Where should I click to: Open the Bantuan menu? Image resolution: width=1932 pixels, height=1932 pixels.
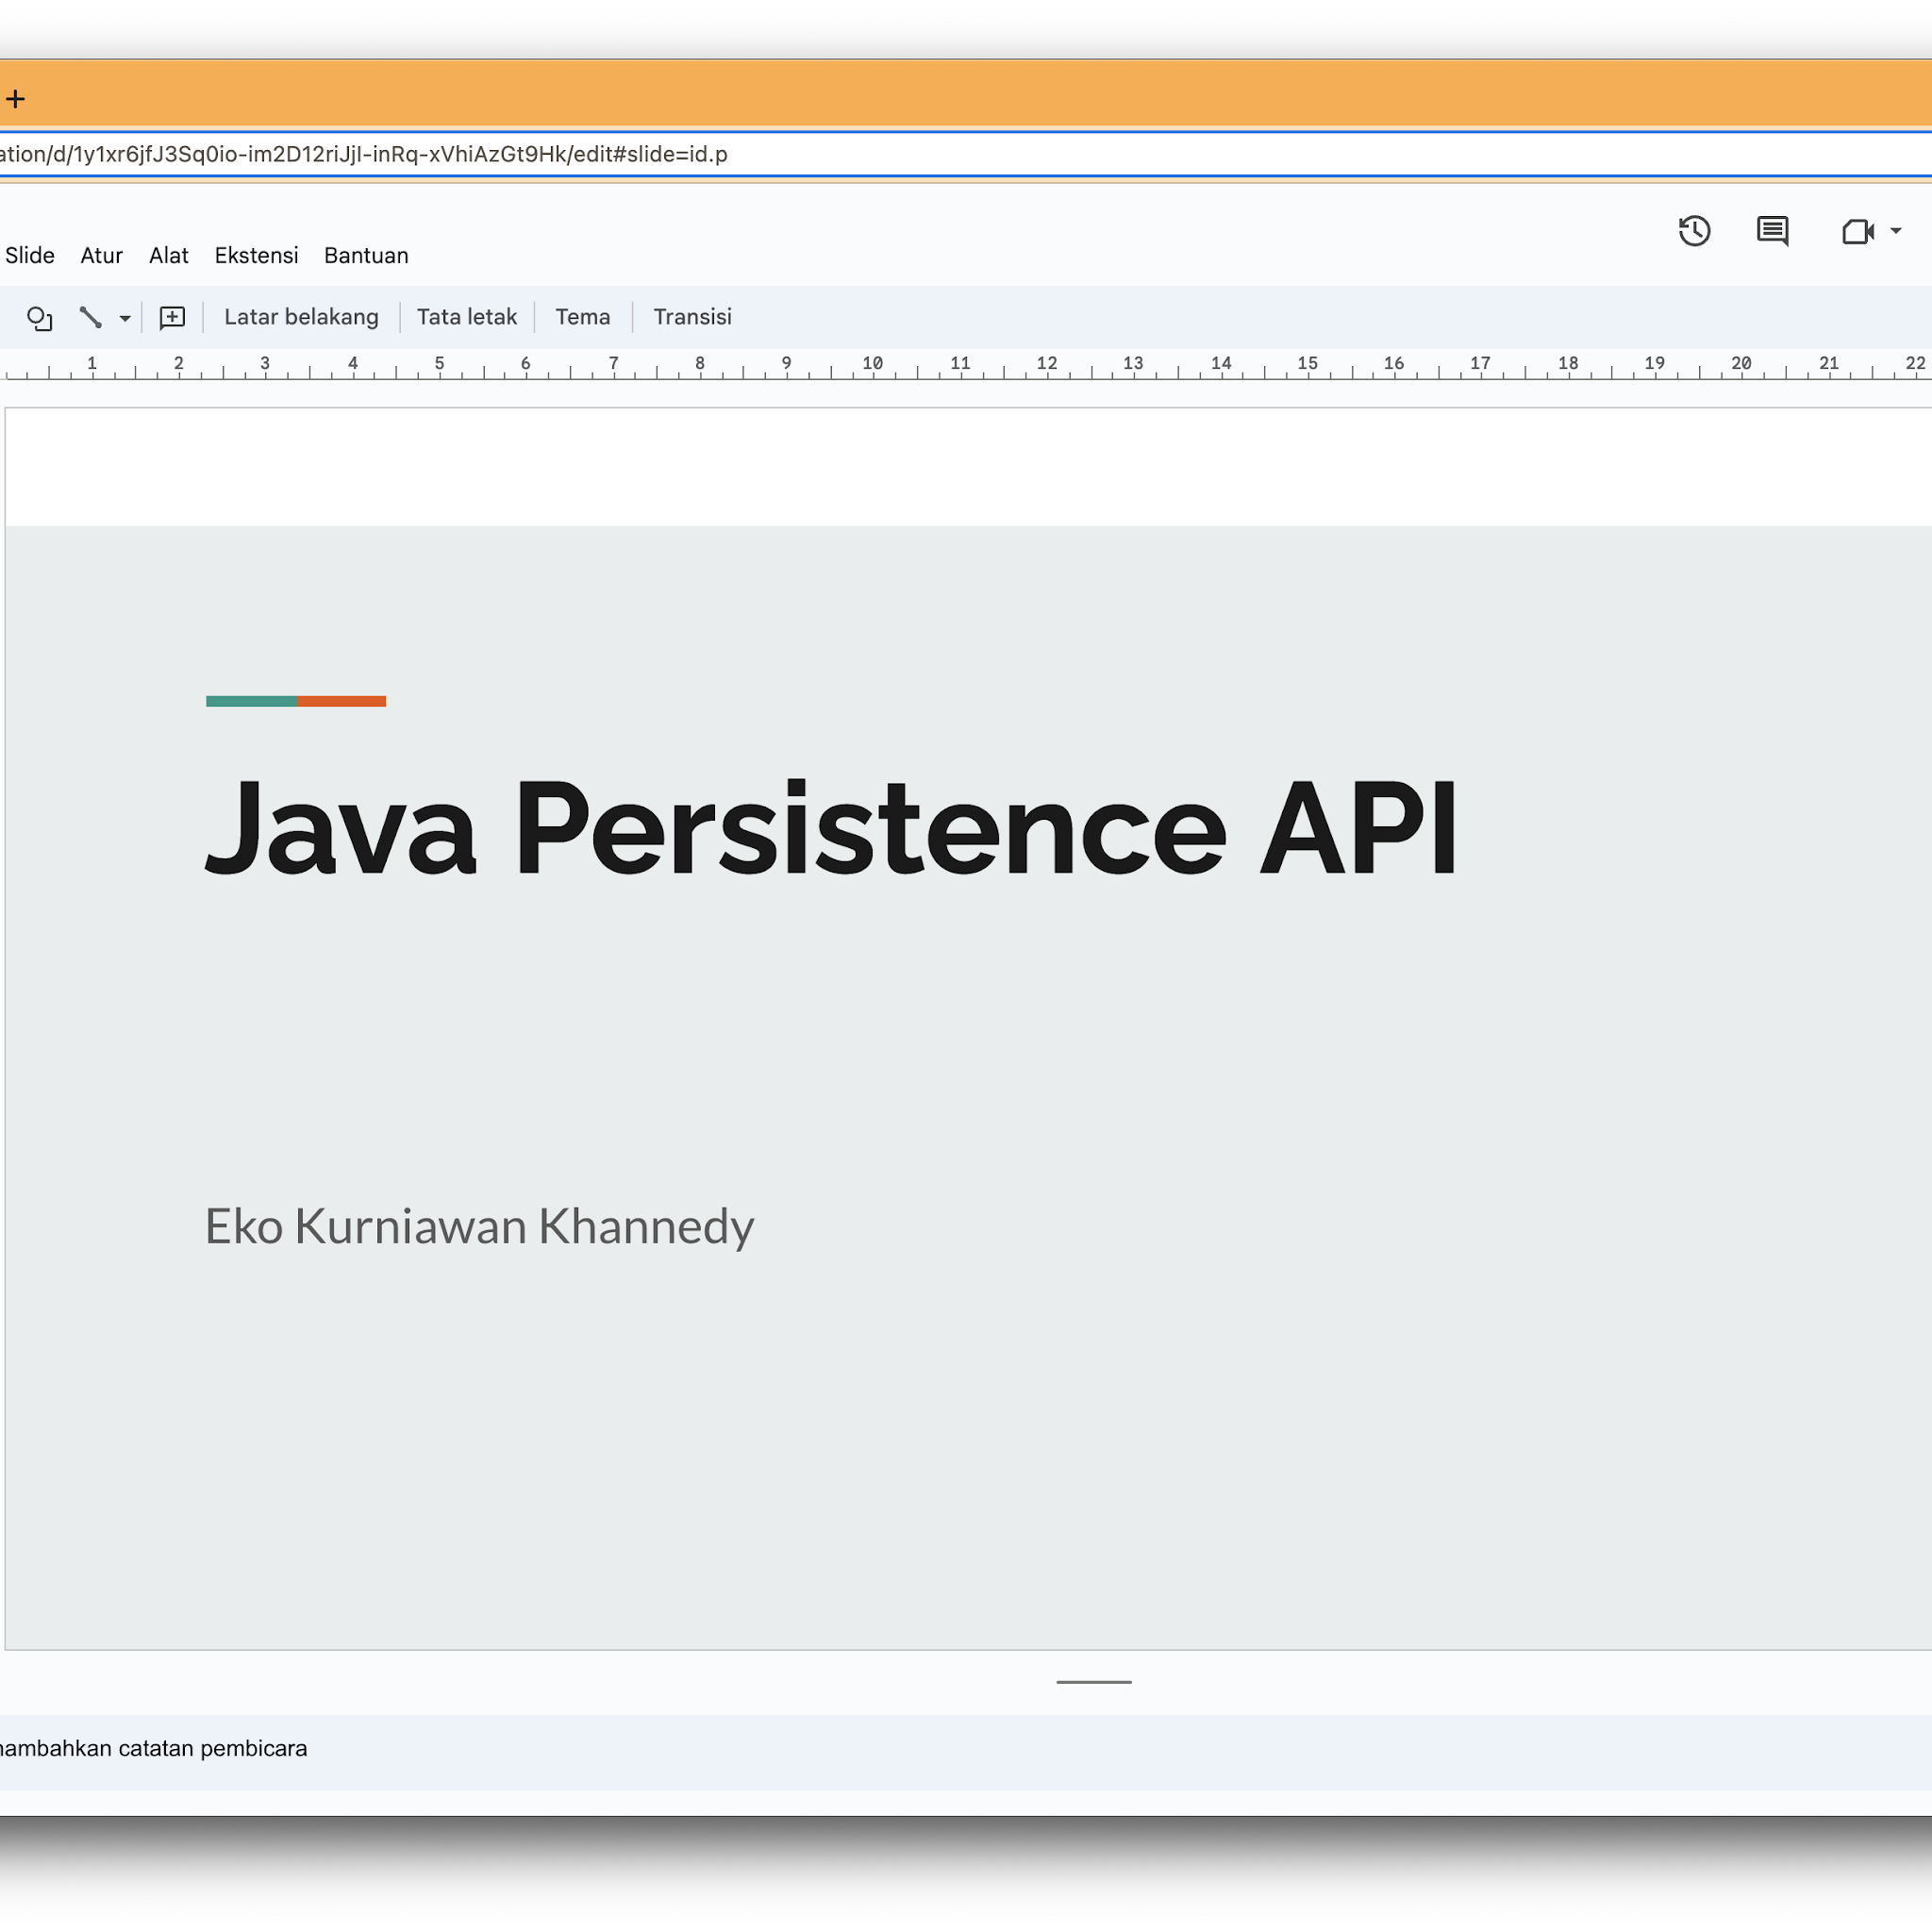366,256
